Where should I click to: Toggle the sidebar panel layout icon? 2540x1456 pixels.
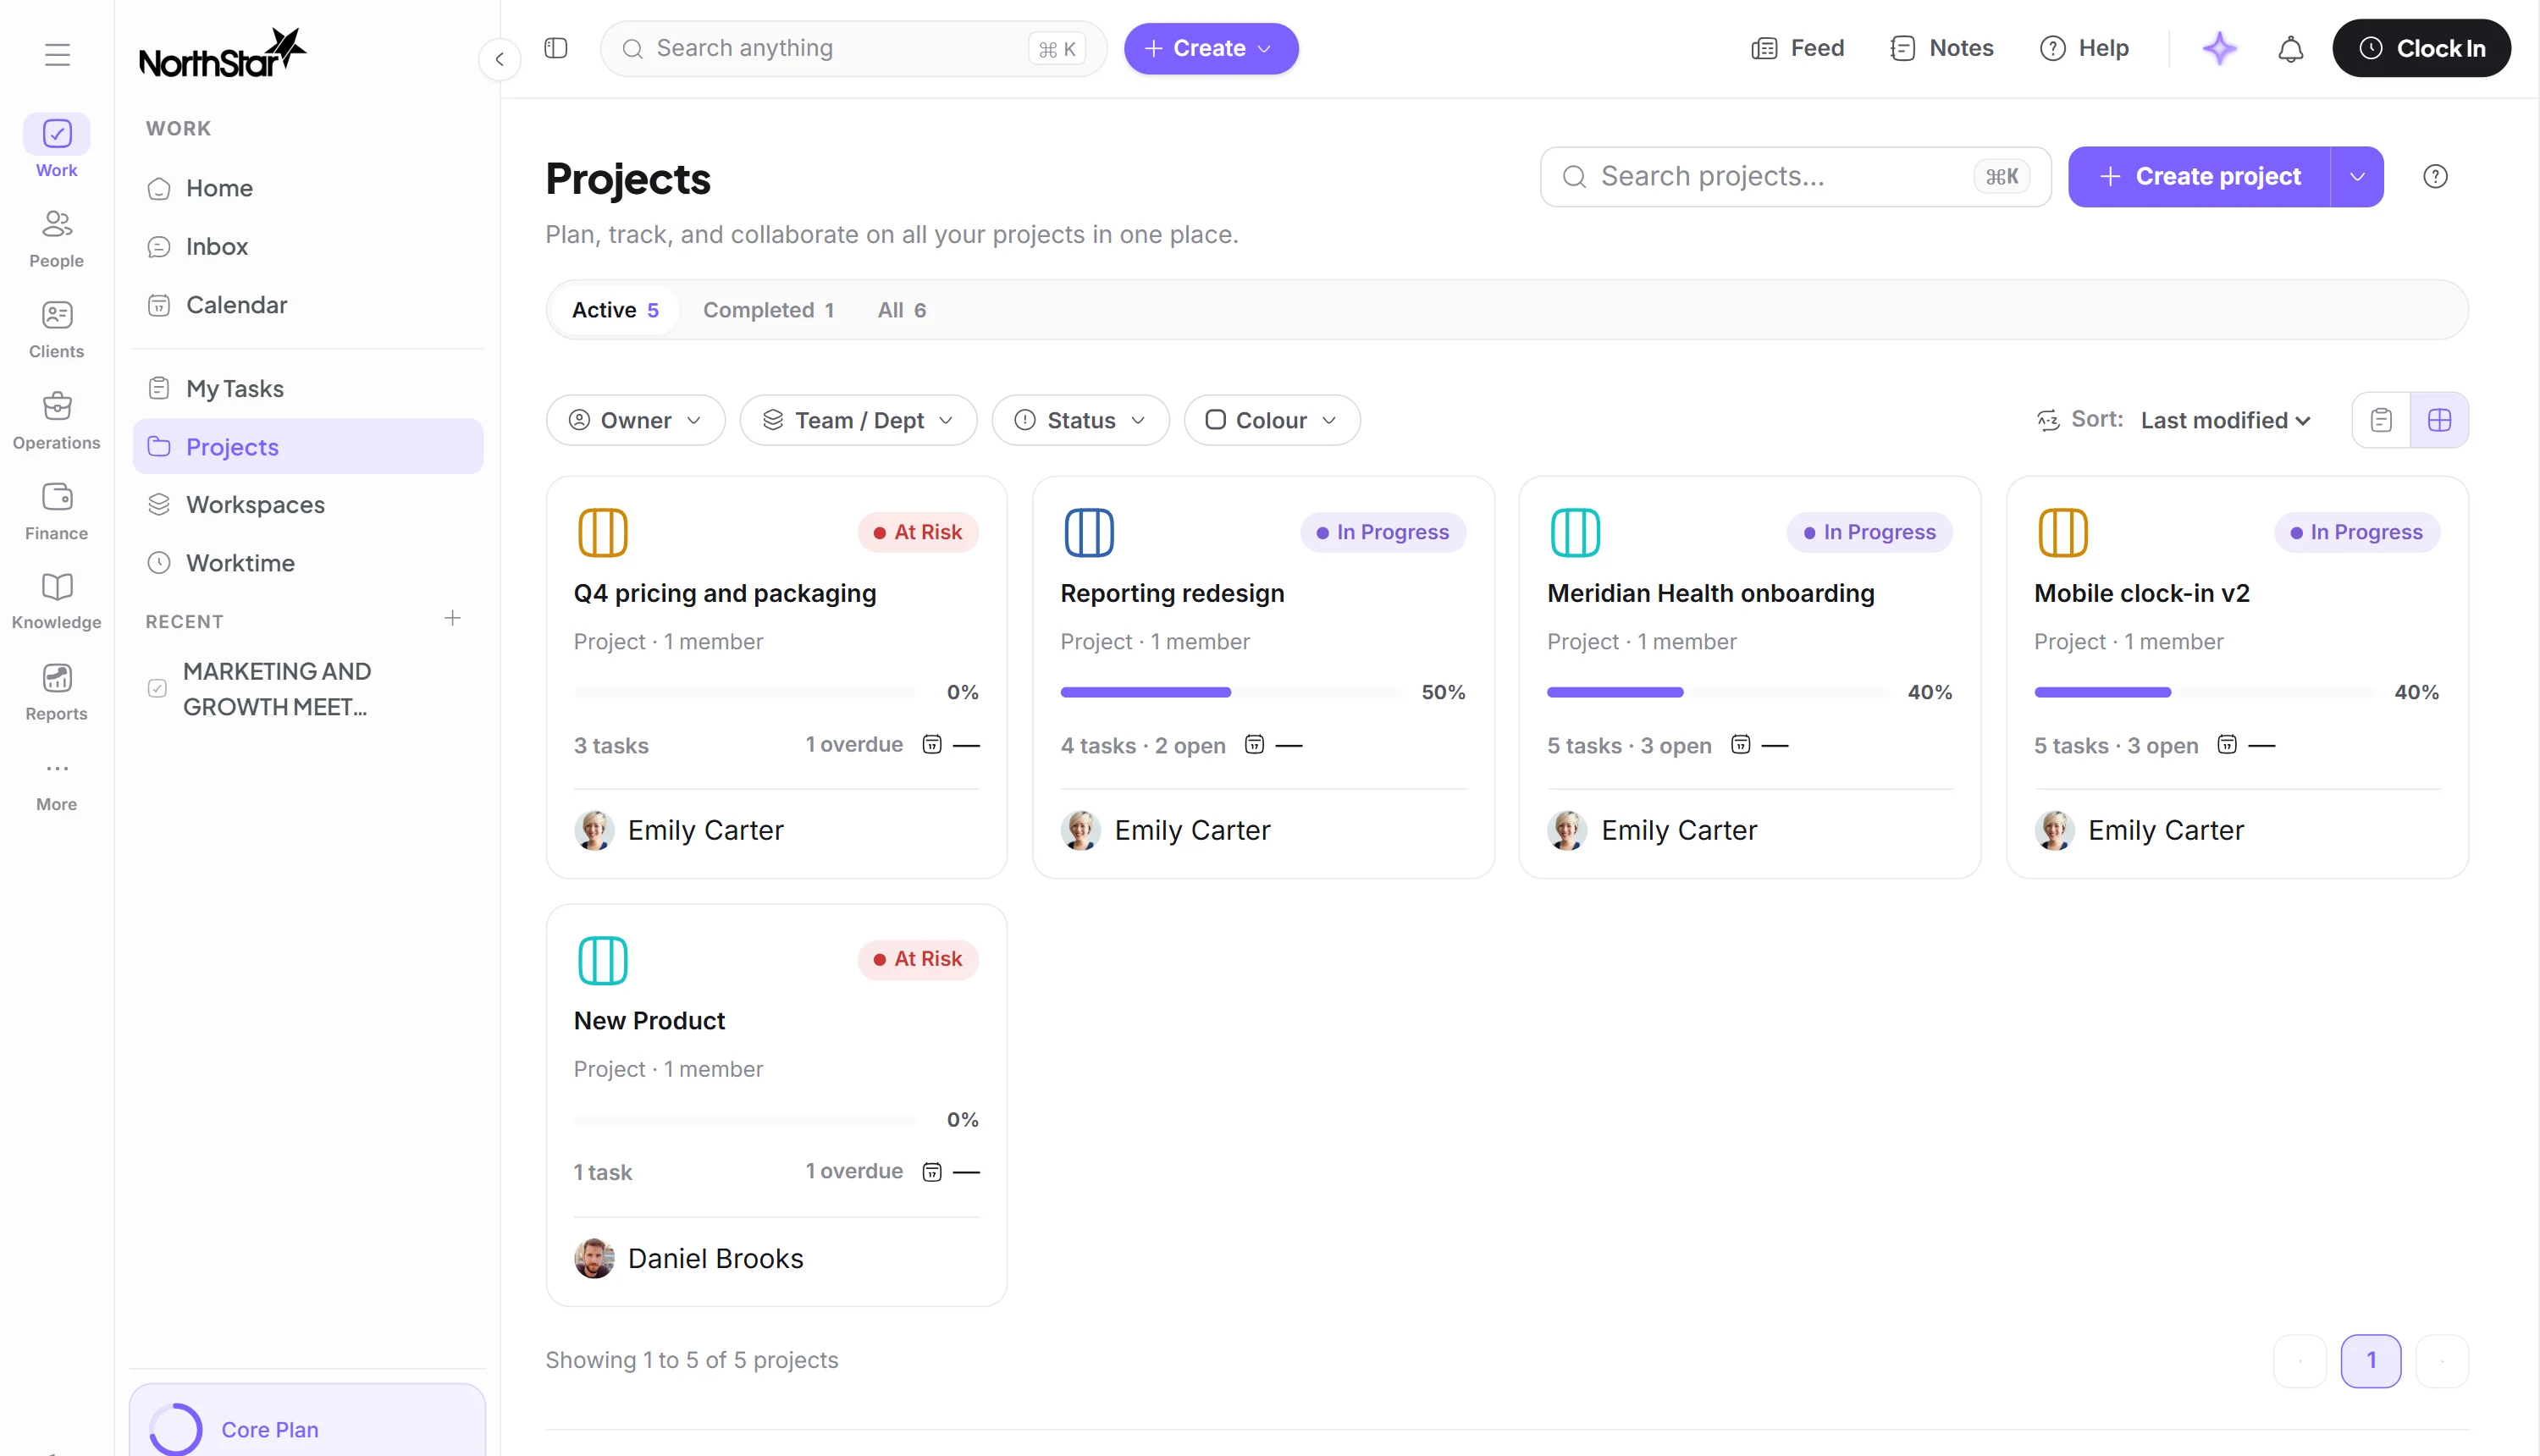click(556, 48)
